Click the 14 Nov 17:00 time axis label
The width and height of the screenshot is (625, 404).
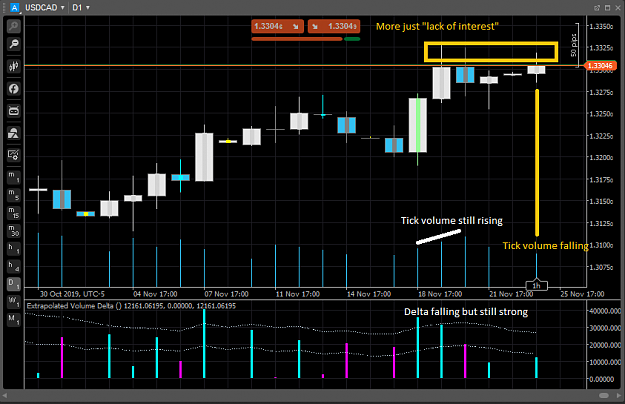[x=369, y=294]
